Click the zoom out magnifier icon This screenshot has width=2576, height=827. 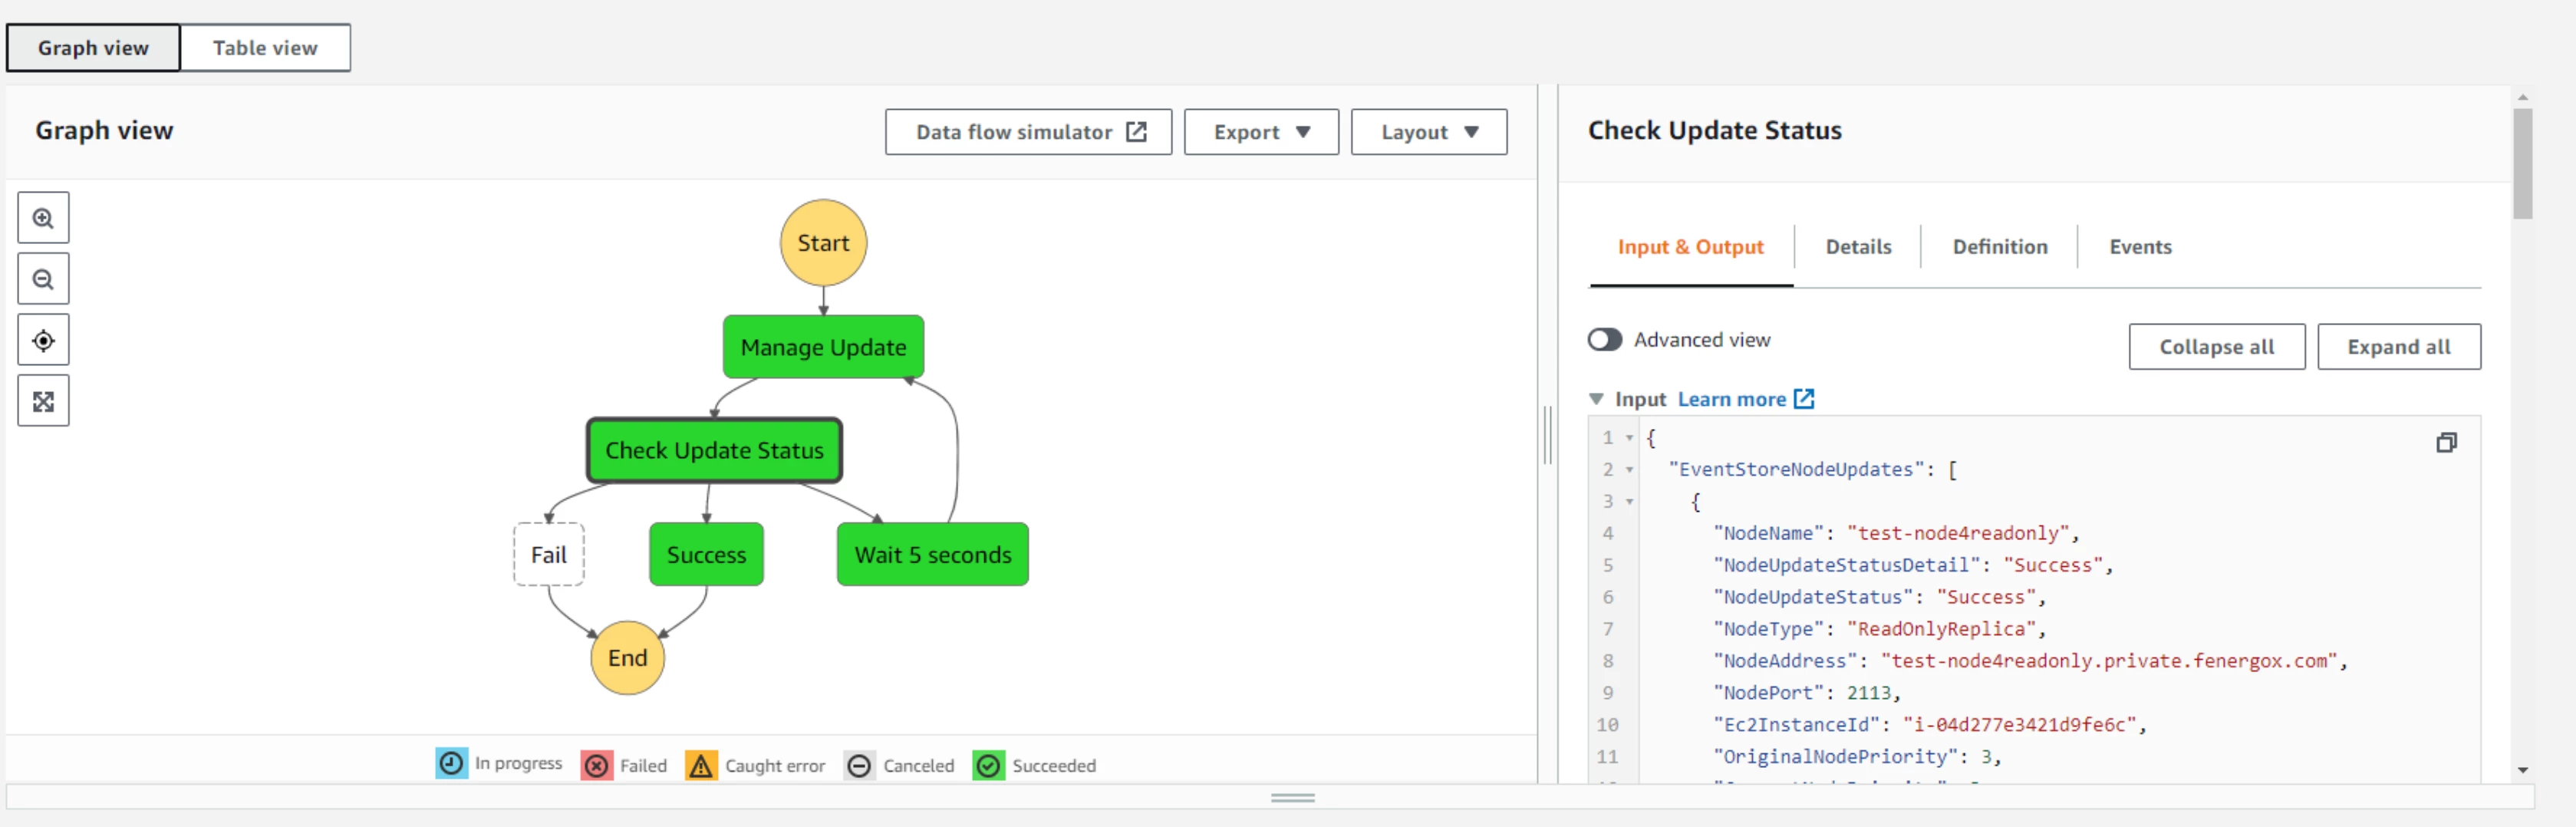point(43,279)
